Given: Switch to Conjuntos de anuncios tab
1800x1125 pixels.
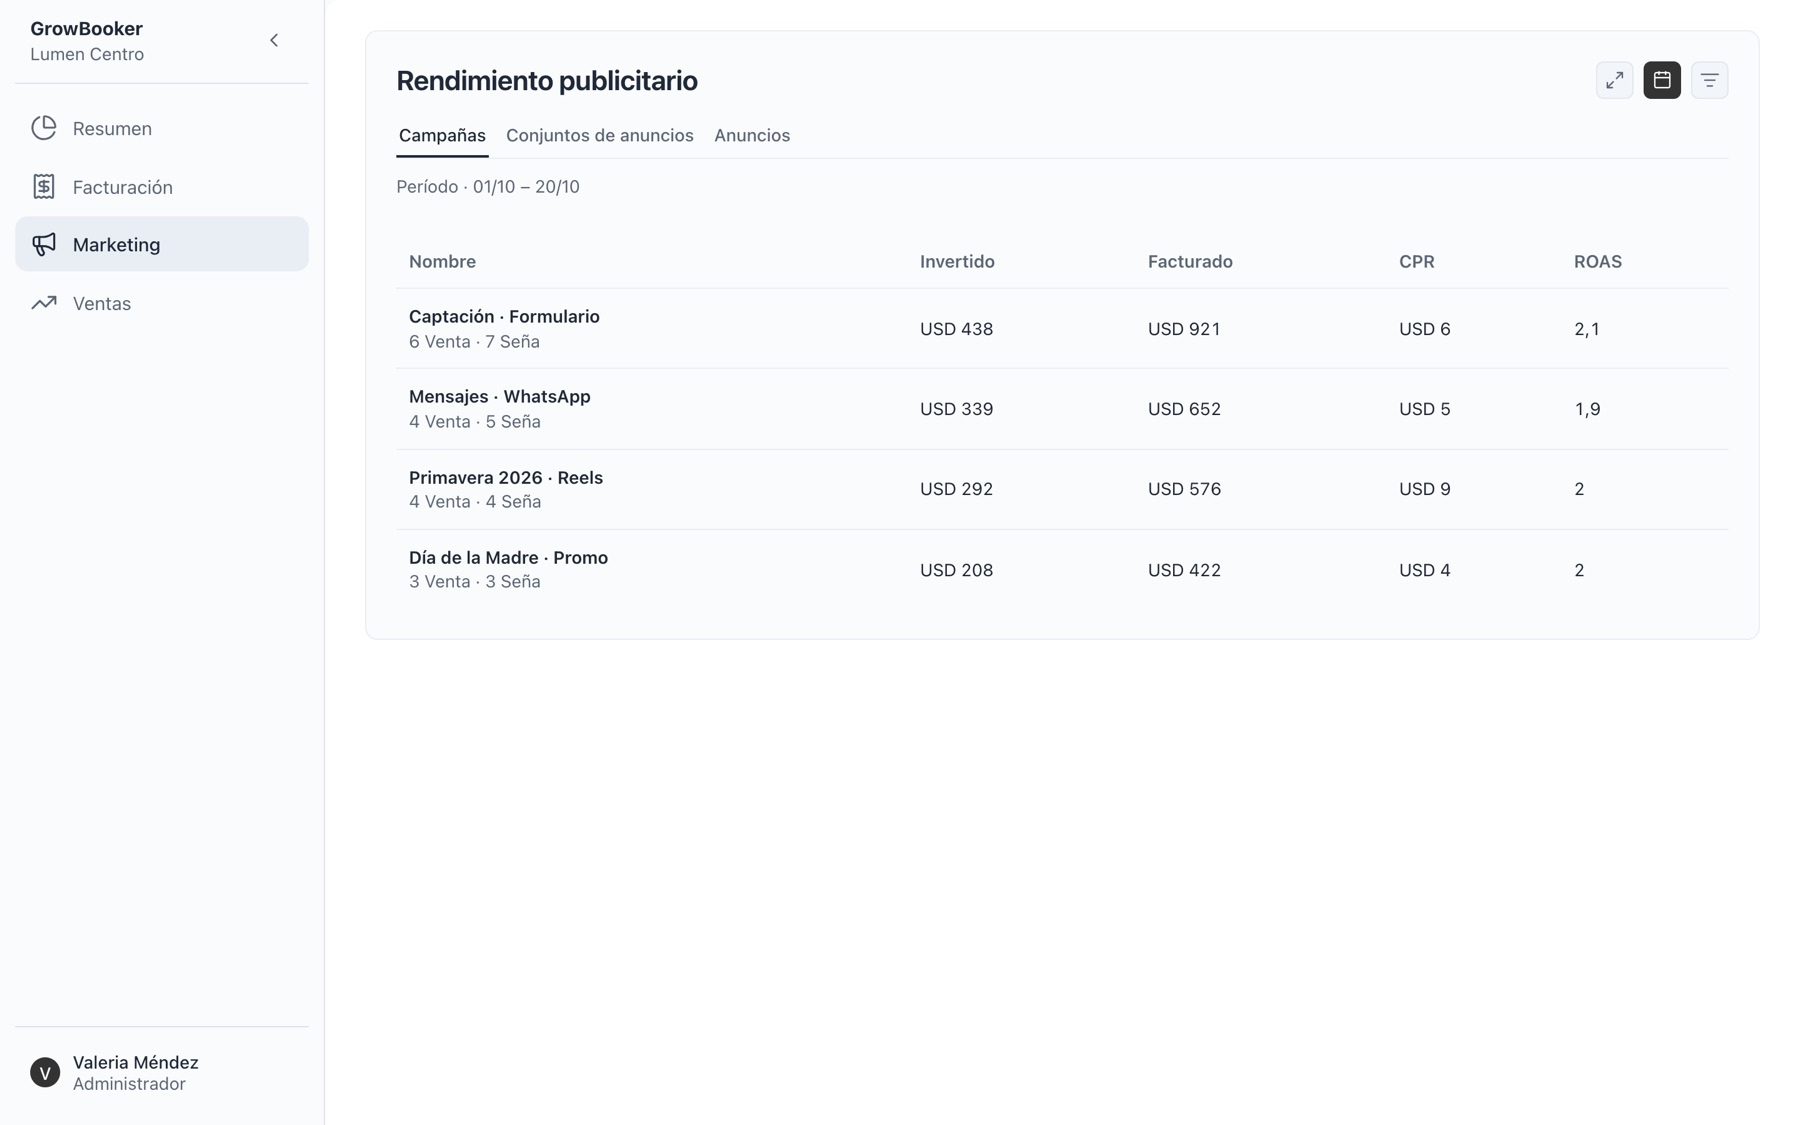Looking at the screenshot, I should coord(599,135).
